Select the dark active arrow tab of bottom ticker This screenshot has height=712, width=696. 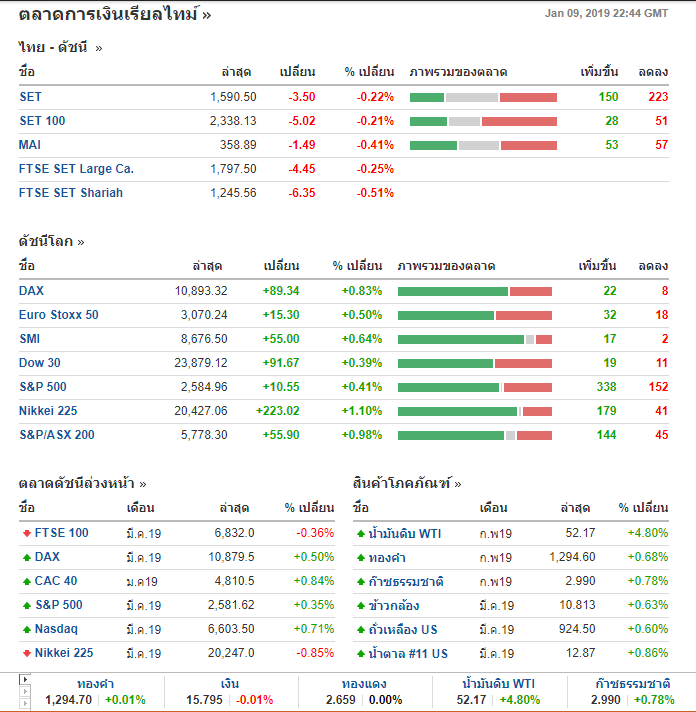tap(25, 679)
